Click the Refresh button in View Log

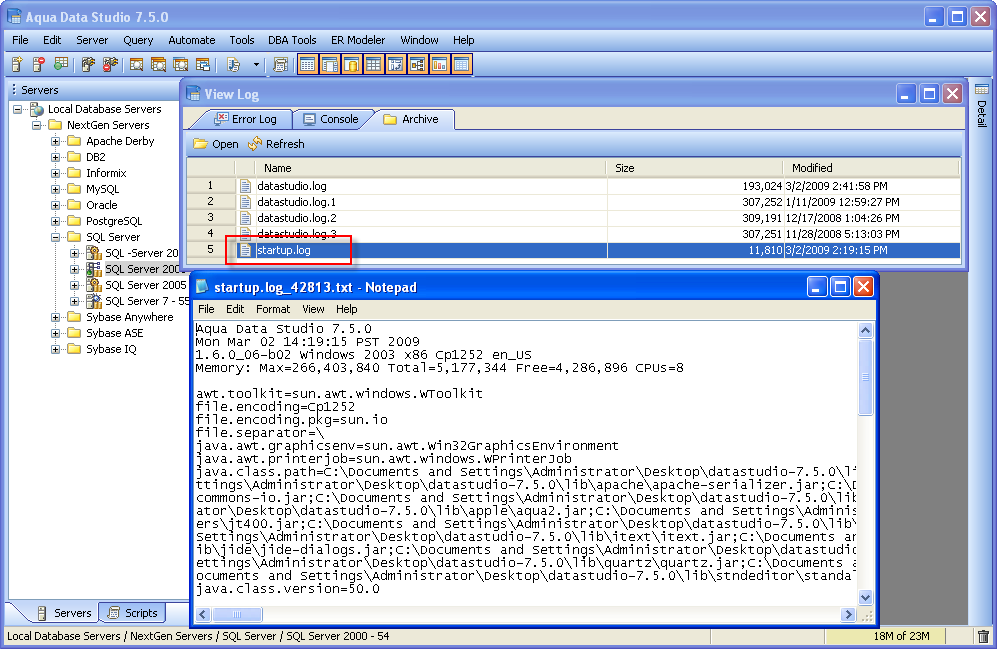(277, 144)
